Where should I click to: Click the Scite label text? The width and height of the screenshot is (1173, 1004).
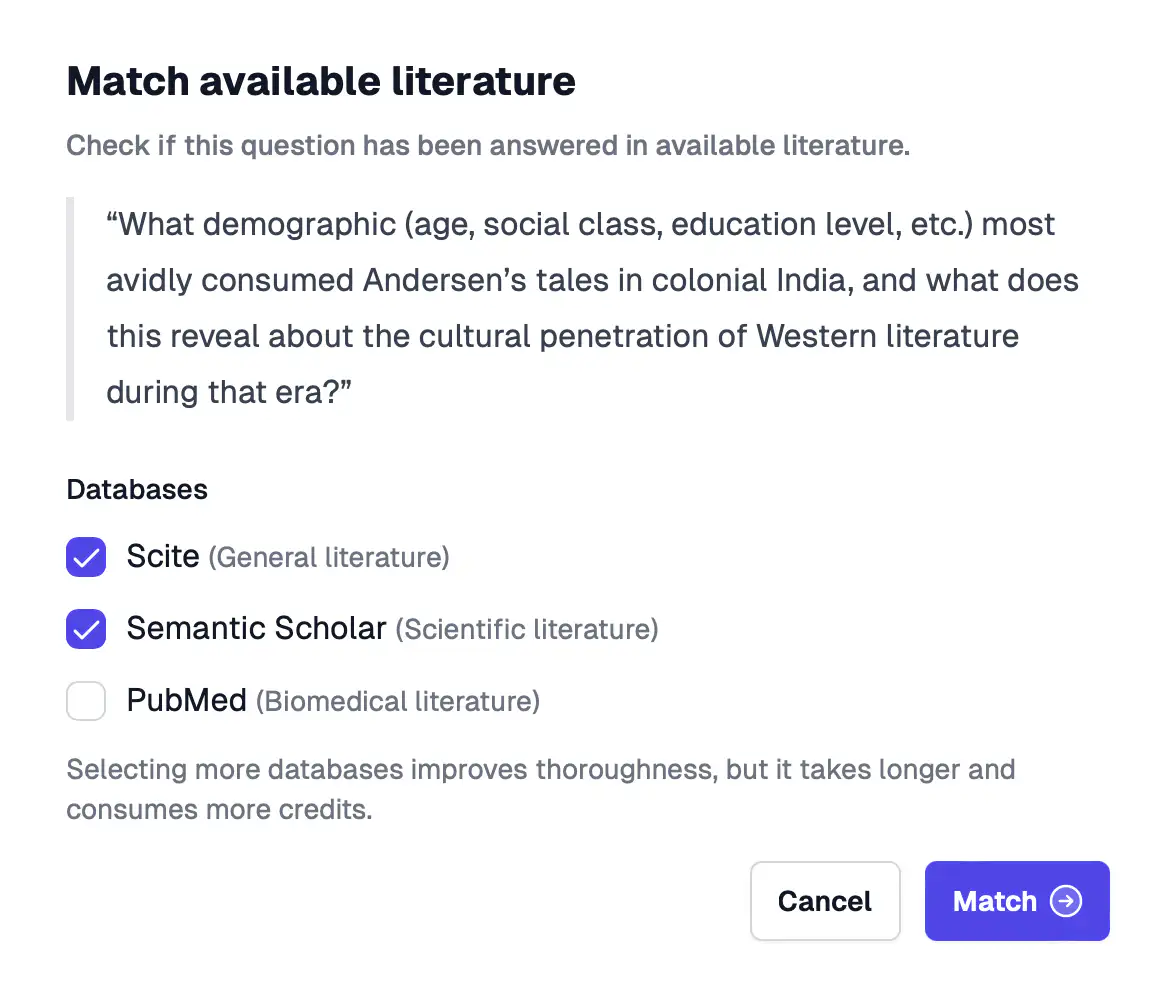163,557
